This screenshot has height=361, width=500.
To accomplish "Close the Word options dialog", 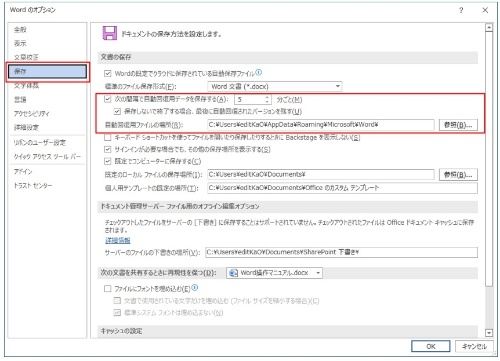I will click(485, 10).
